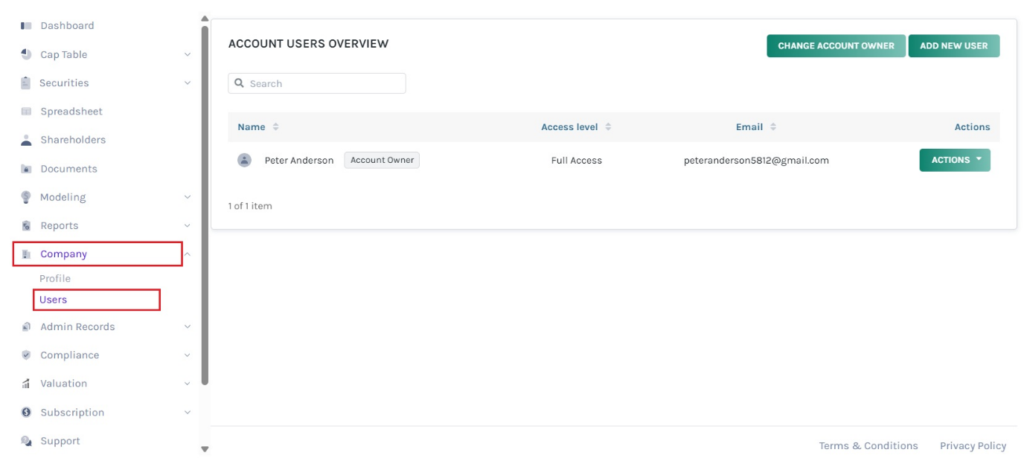Click the Securities clipboard icon
1024x464 pixels.
pyautogui.click(x=26, y=83)
